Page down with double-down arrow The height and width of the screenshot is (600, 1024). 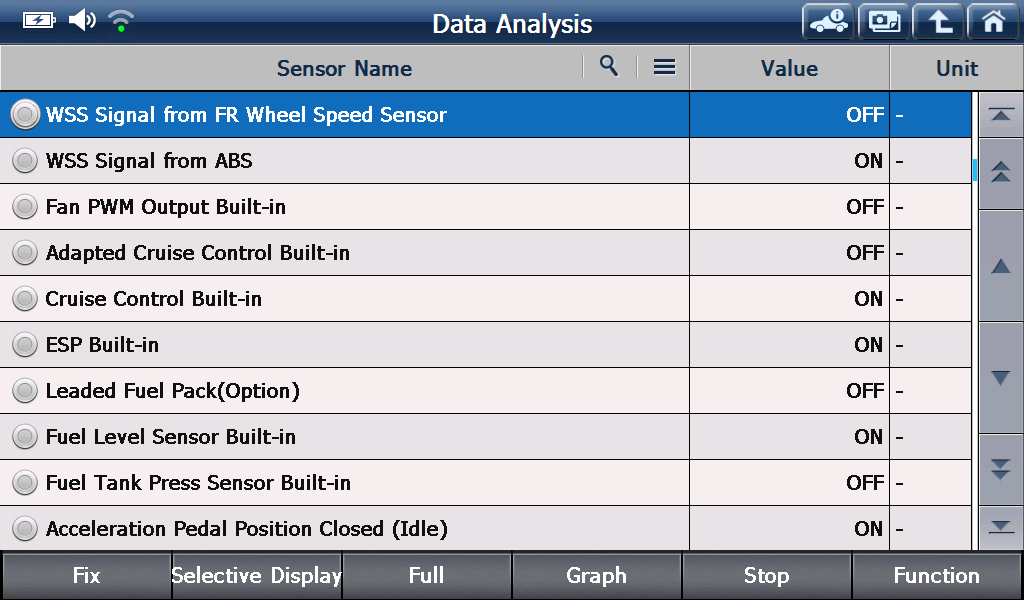(x=1000, y=469)
